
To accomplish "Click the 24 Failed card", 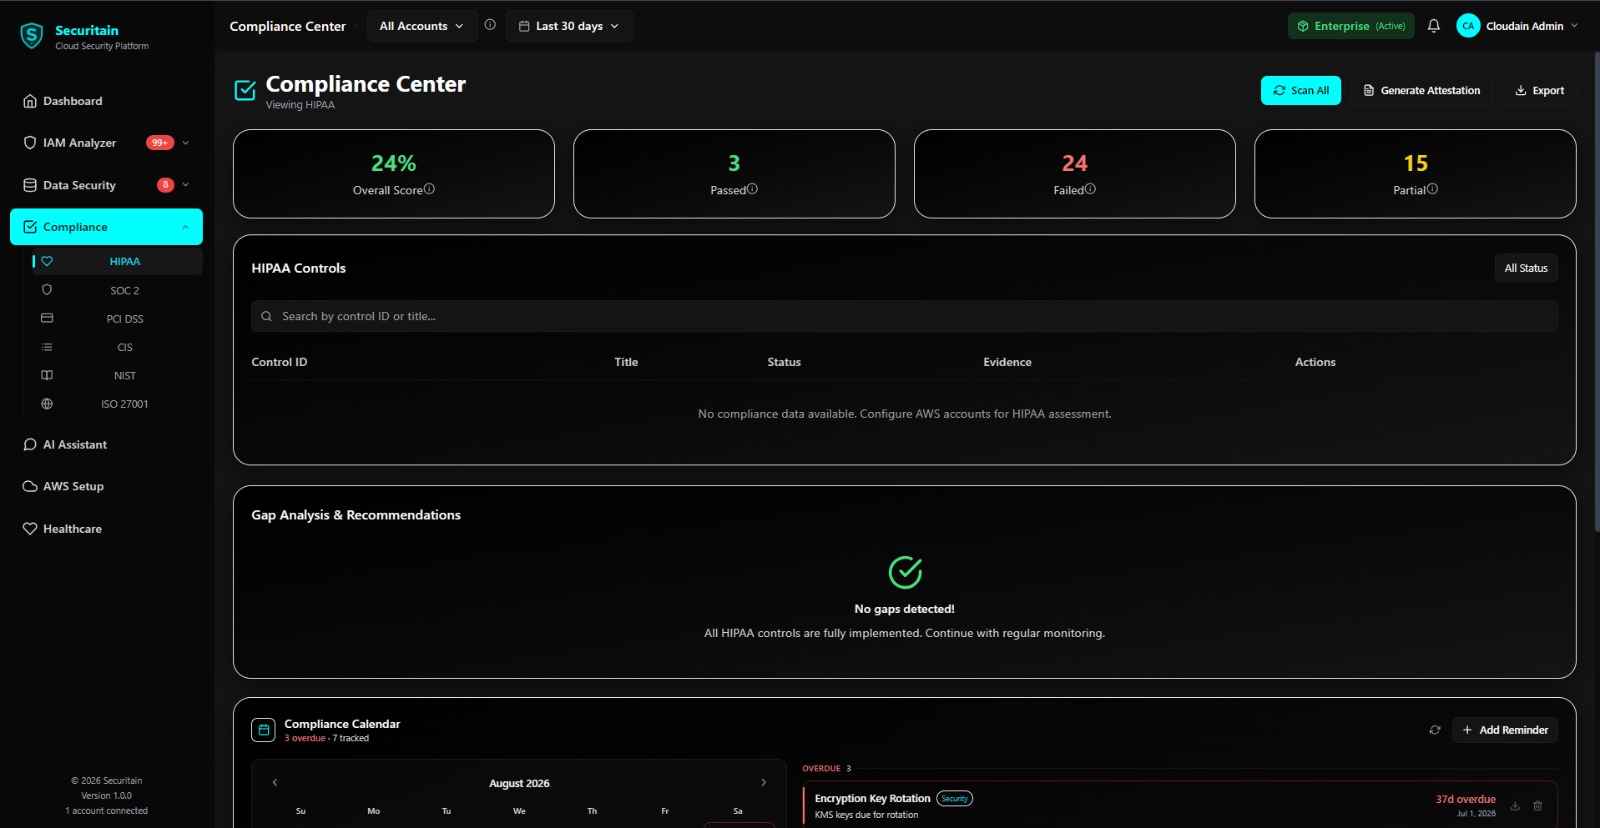I will point(1075,174).
